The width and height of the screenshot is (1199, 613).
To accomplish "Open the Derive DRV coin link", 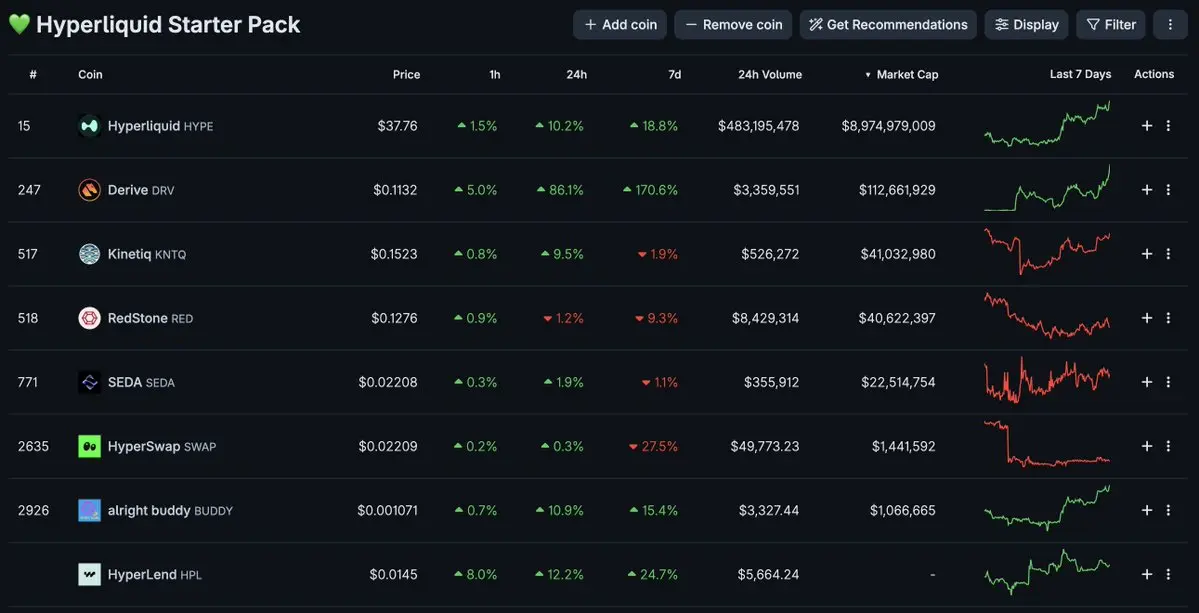I will 141,190.
